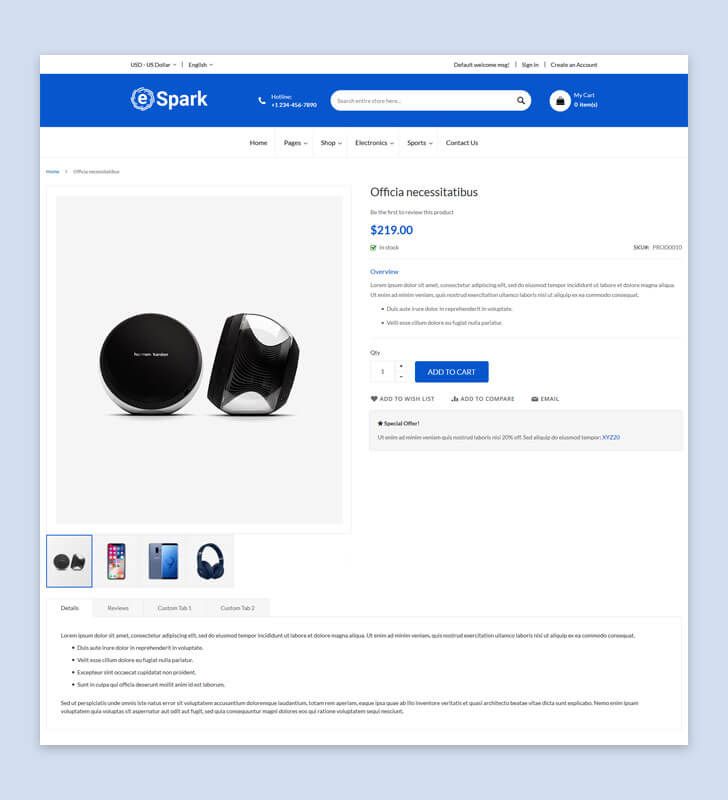Click the Add to Wish List heart icon
The width and height of the screenshot is (728, 800).
coord(374,399)
